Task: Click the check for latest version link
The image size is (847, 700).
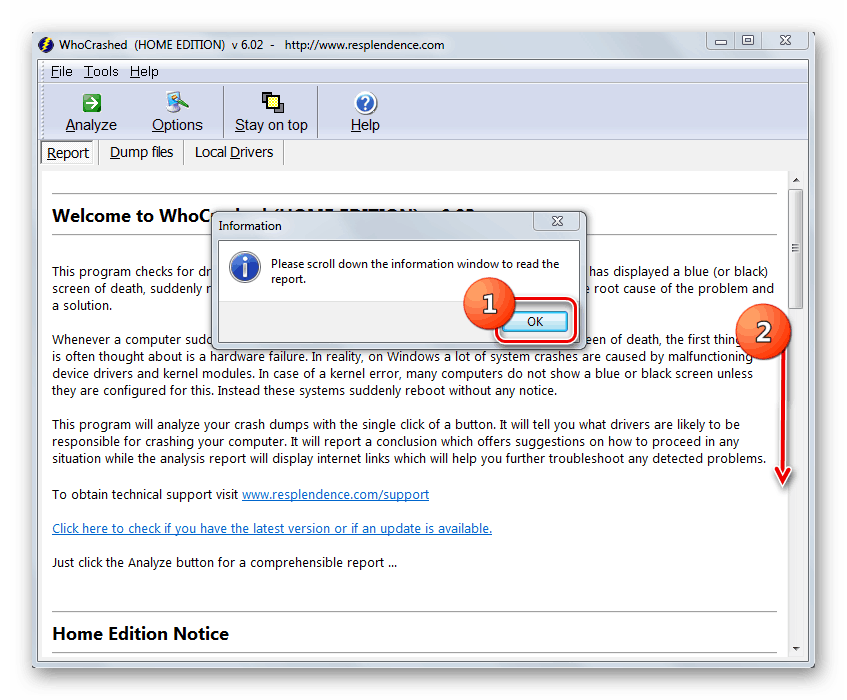Action: (x=272, y=528)
